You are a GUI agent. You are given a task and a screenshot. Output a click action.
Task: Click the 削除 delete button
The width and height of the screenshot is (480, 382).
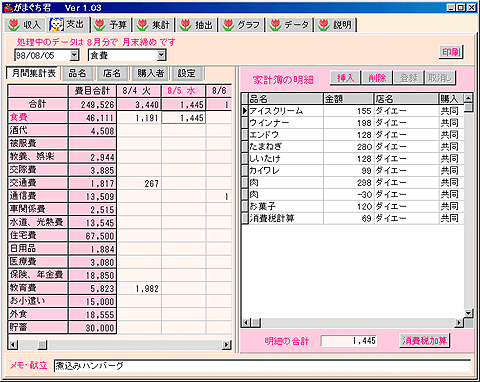click(377, 78)
